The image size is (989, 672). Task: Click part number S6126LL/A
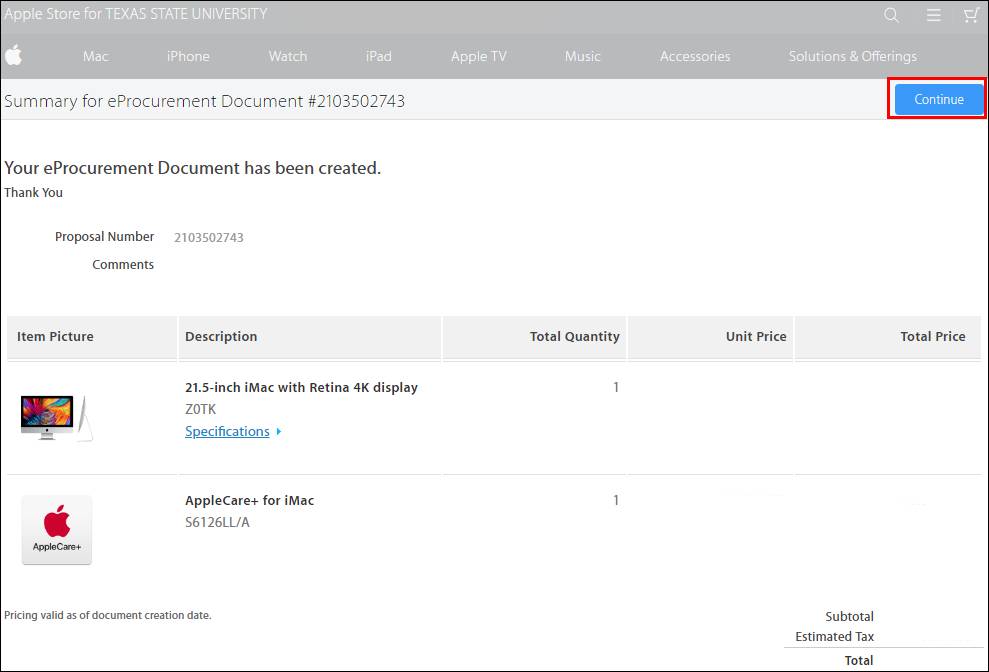(x=217, y=522)
